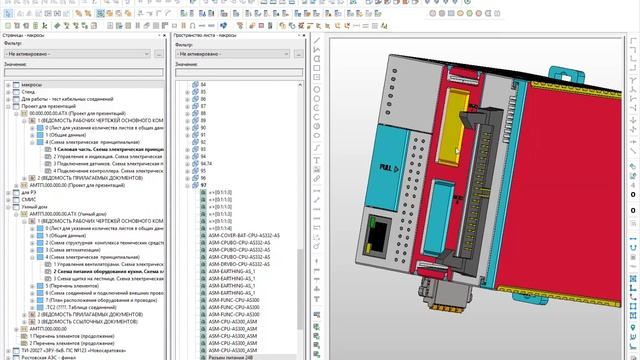Select page '3 Подключение датчиков'
The image size is (640, 360).
[x=109, y=164]
